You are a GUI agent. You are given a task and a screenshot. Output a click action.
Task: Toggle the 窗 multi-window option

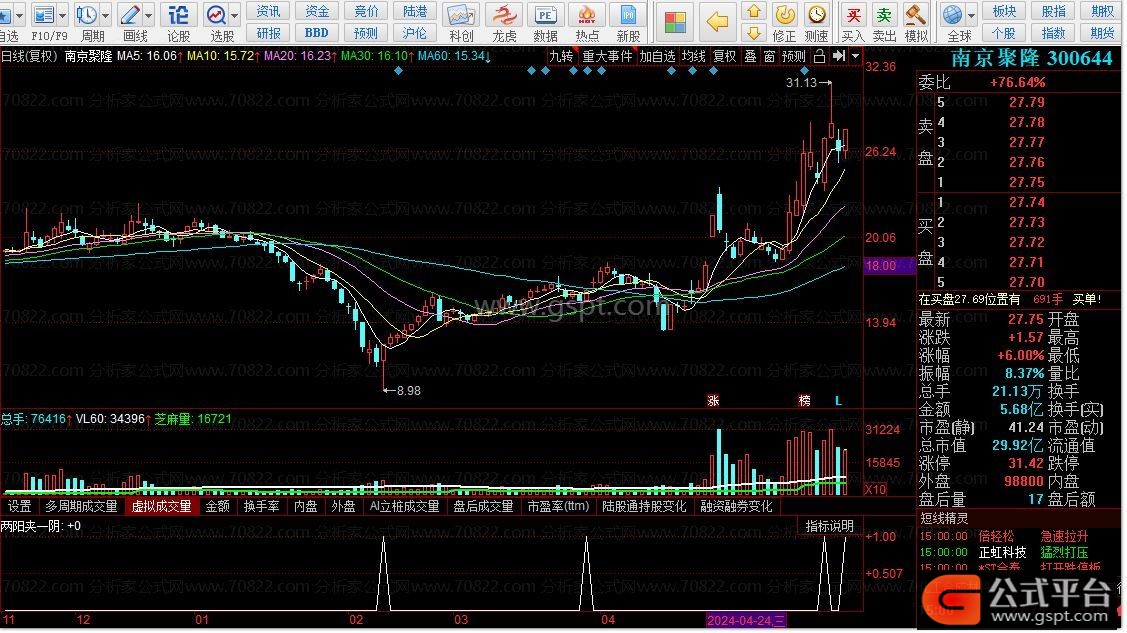770,56
